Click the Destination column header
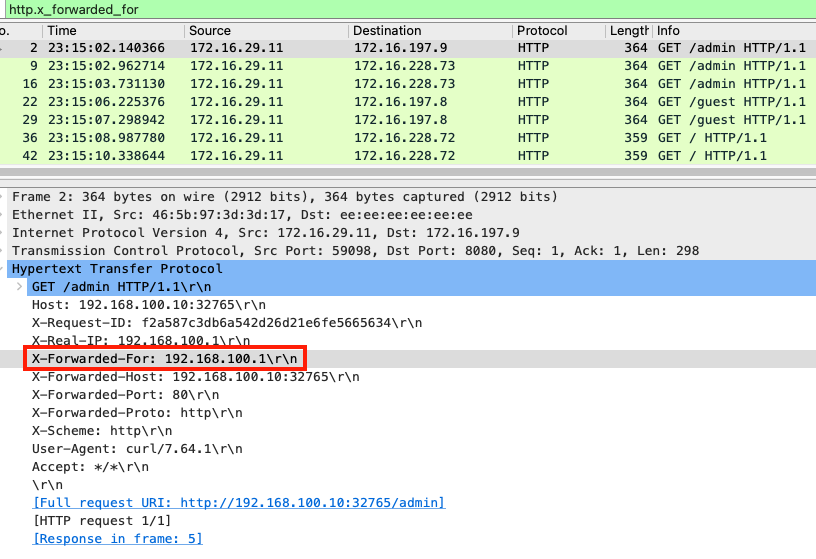This screenshot has width=816, height=559. click(430, 31)
